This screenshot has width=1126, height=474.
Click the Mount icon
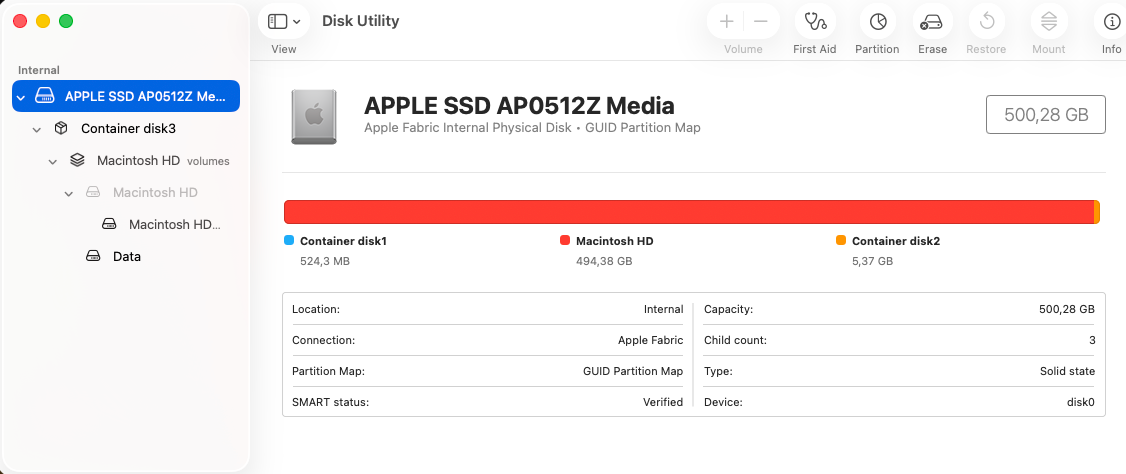pyautogui.click(x=1048, y=22)
